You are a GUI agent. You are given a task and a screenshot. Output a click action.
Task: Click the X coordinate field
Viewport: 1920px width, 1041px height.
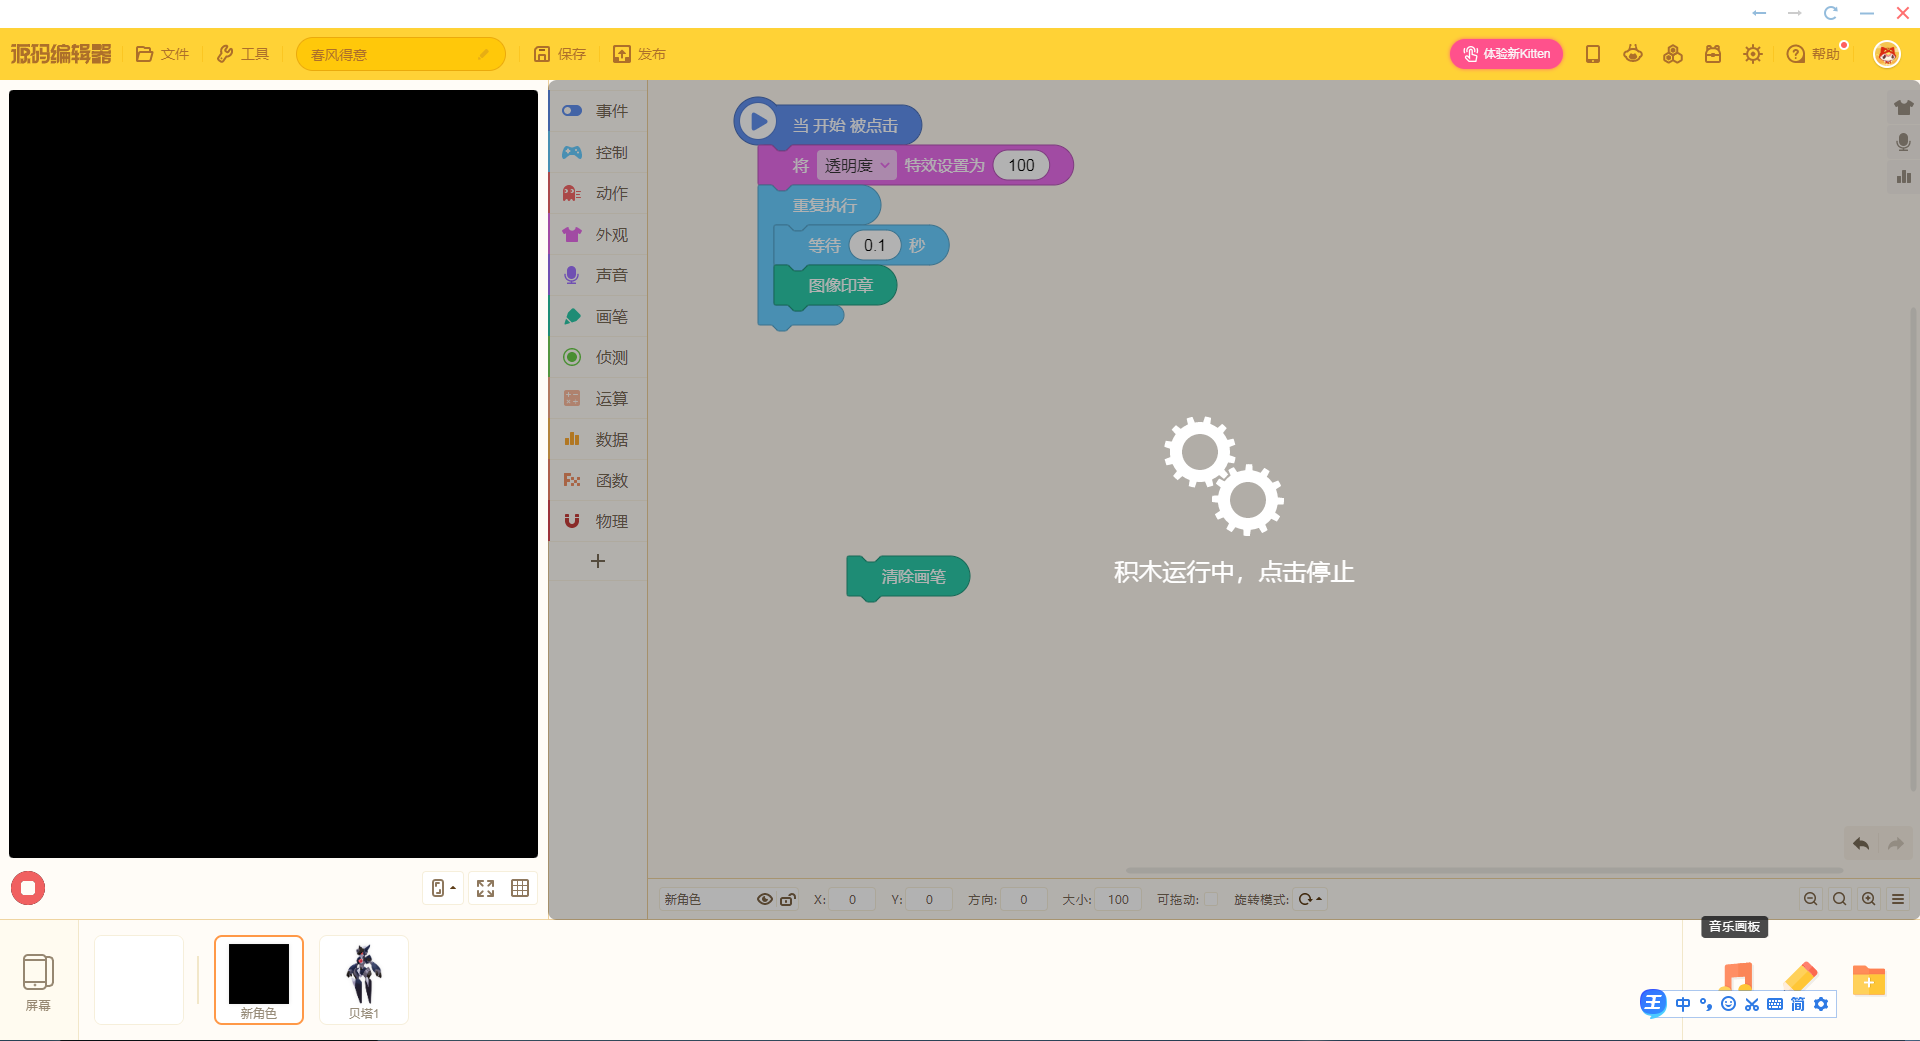pos(852,899)
